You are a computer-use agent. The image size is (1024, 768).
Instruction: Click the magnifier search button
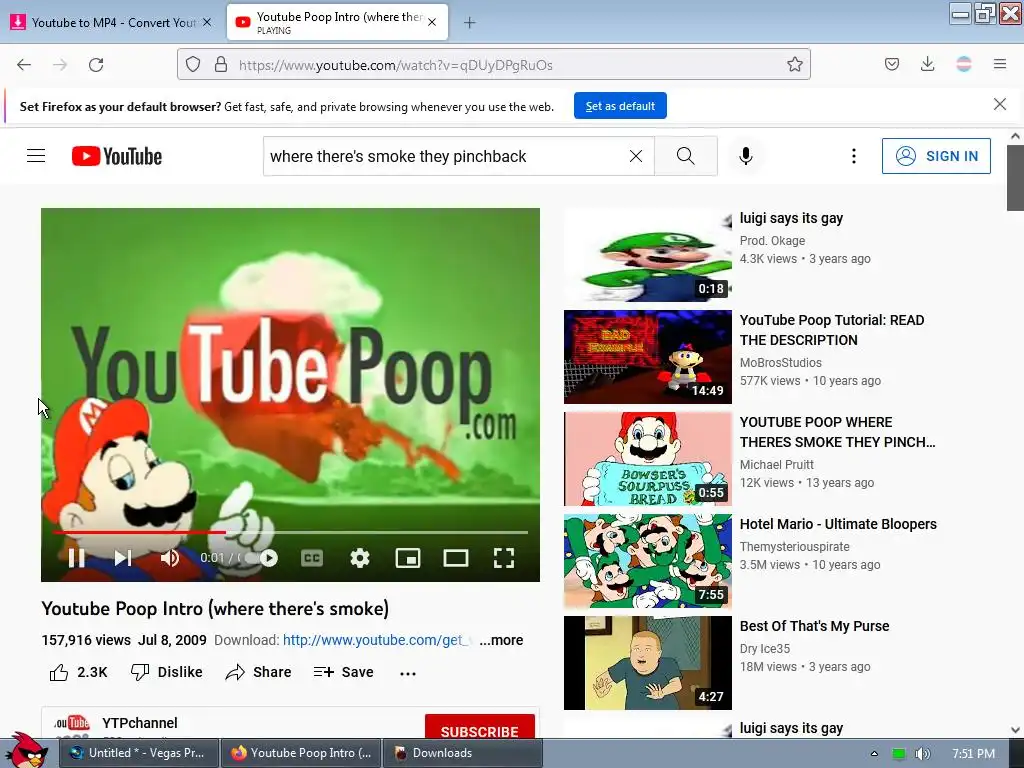pyautogui.click(x=686, y=156)
